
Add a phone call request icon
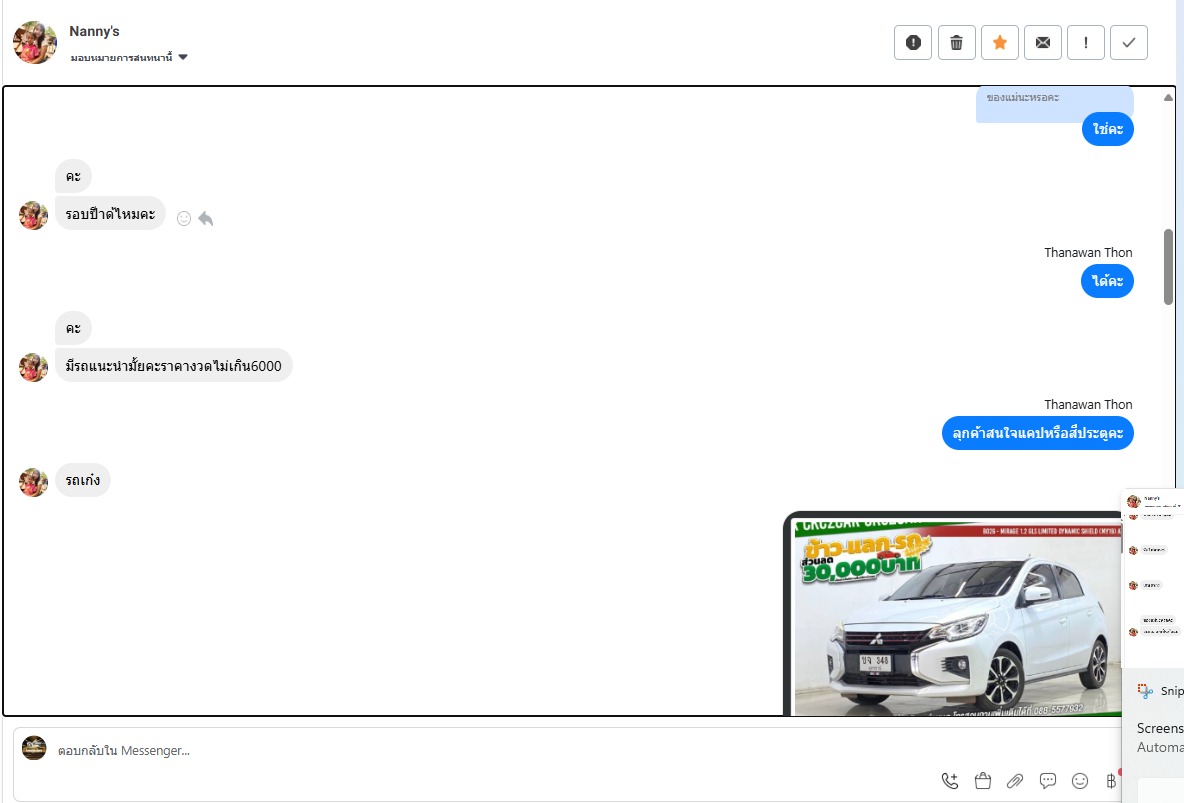click(x=950, y=781)
